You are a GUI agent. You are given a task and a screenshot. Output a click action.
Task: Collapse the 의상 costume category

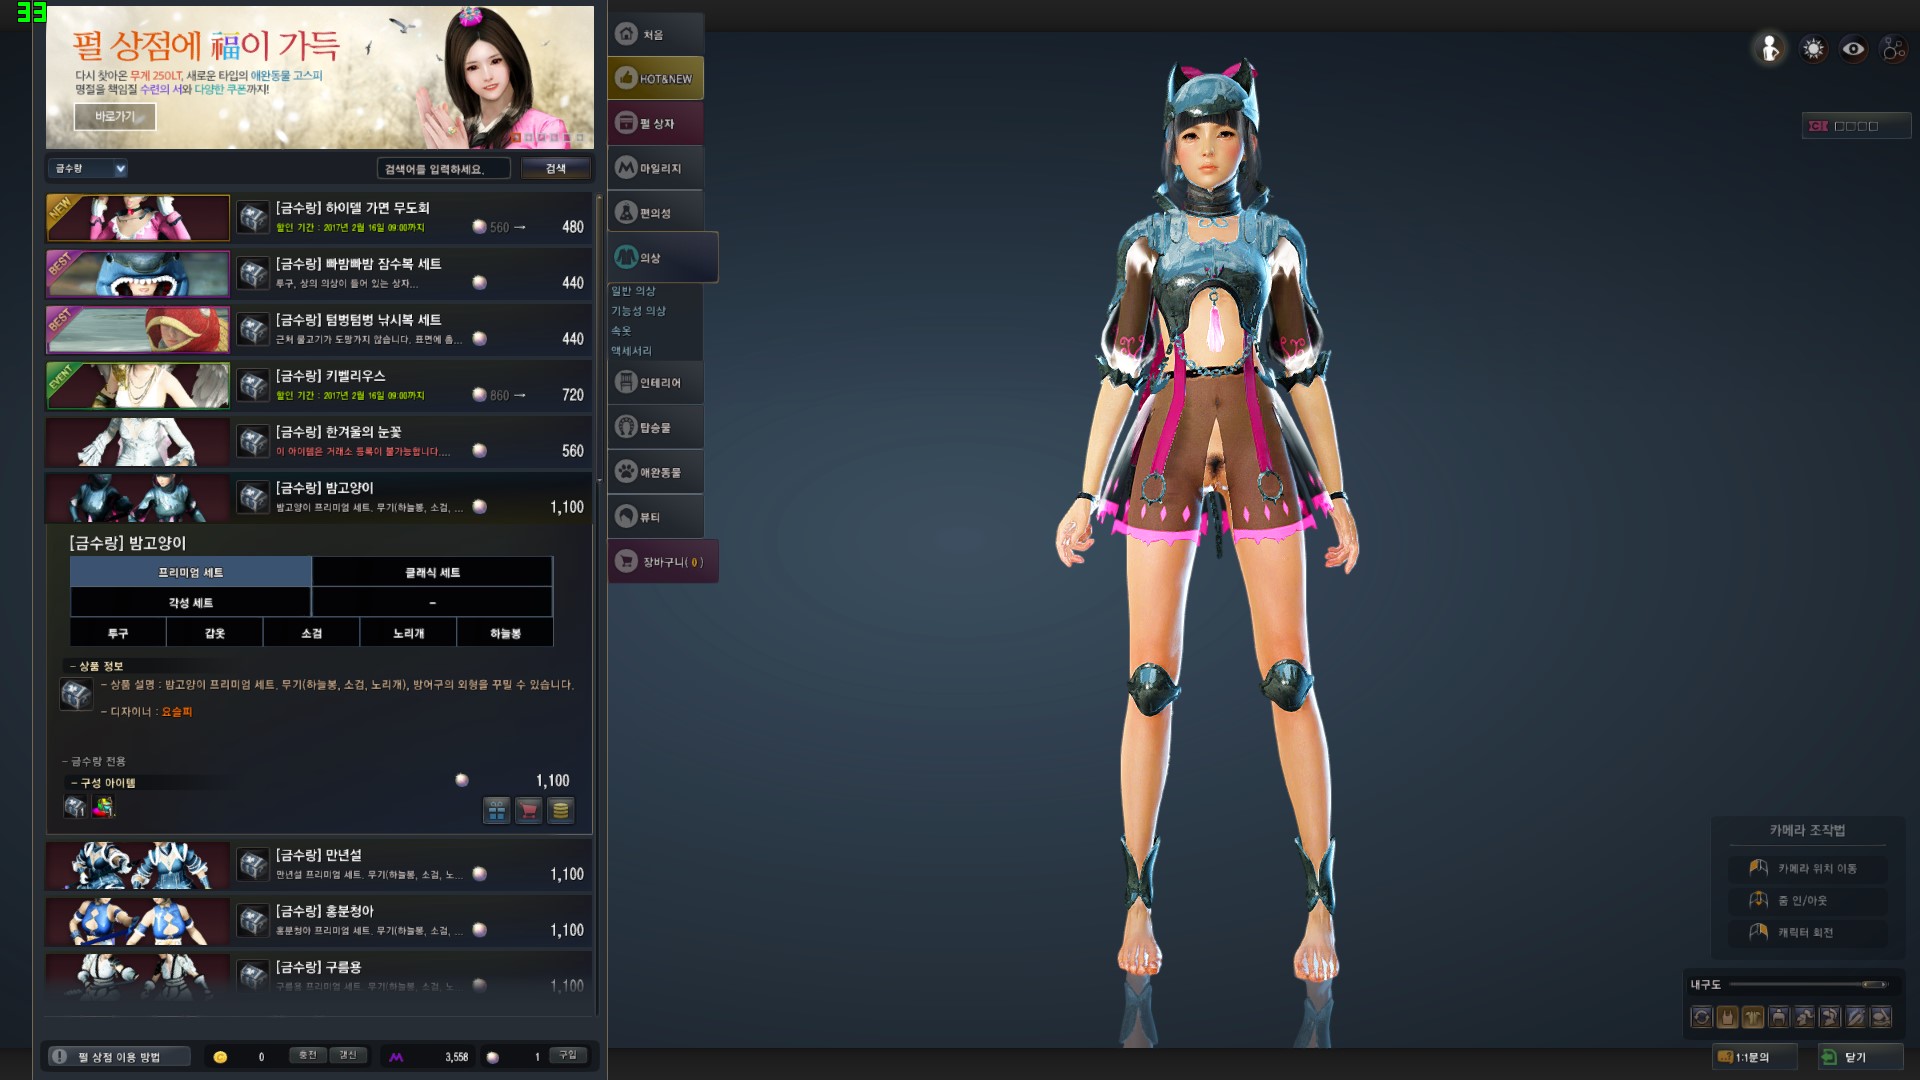point(661,258)
